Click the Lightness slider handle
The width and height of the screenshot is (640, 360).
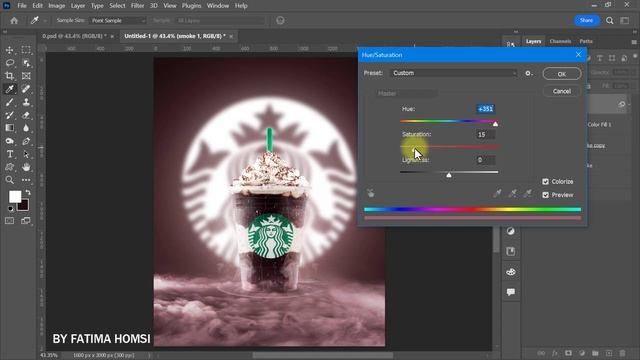click(x=449, y=175)
